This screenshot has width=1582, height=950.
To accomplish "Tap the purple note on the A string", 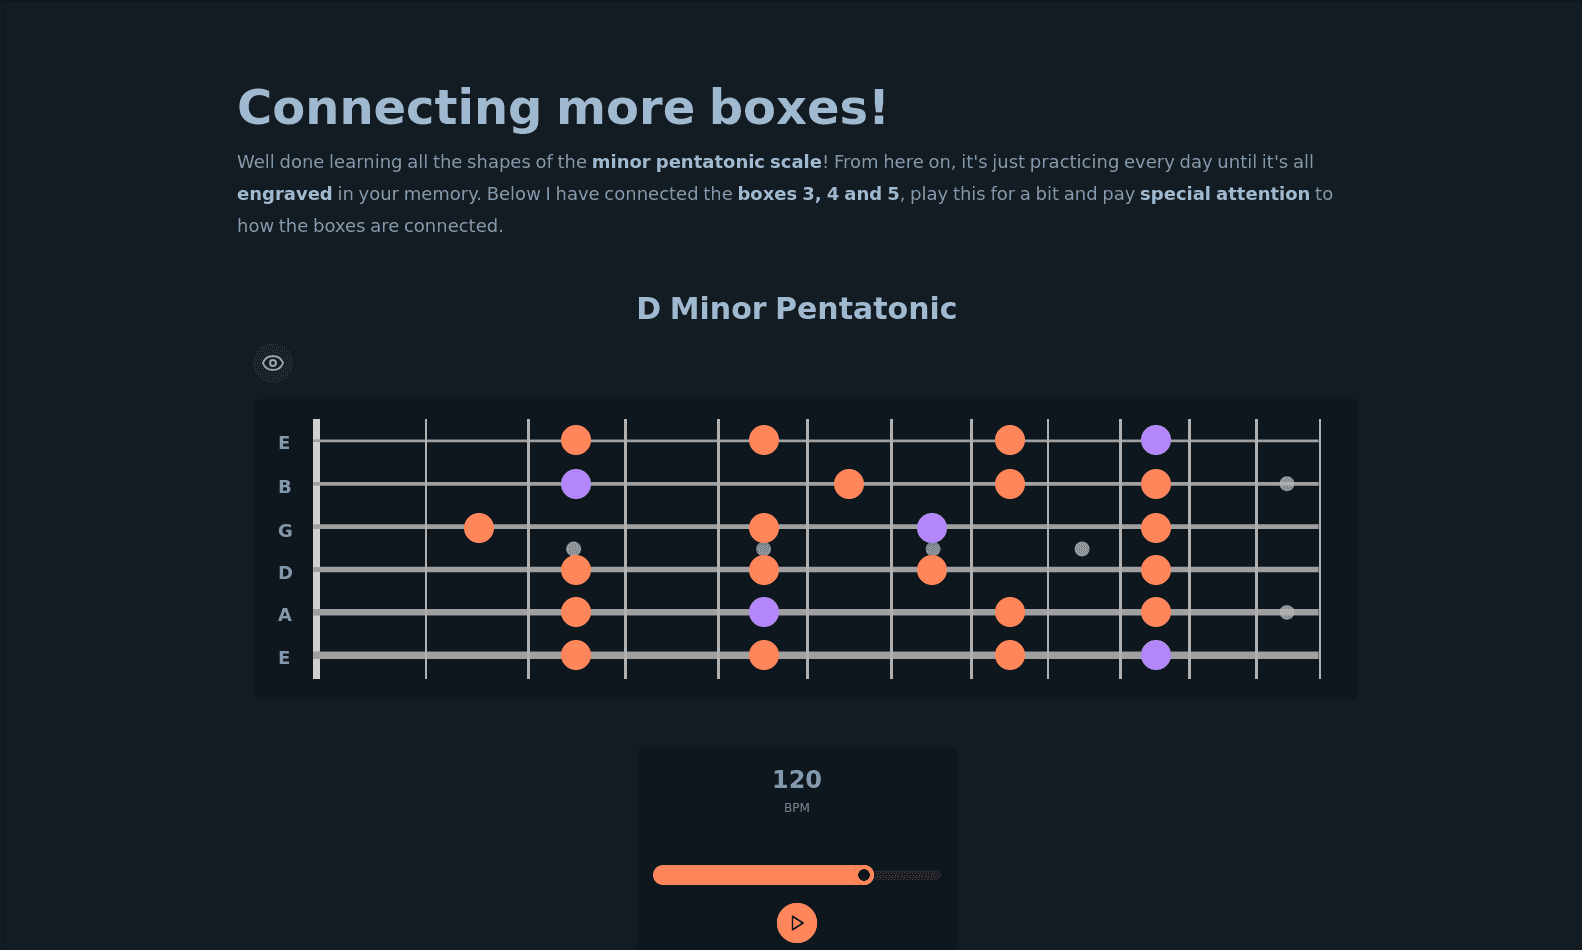I will point(764,612).
